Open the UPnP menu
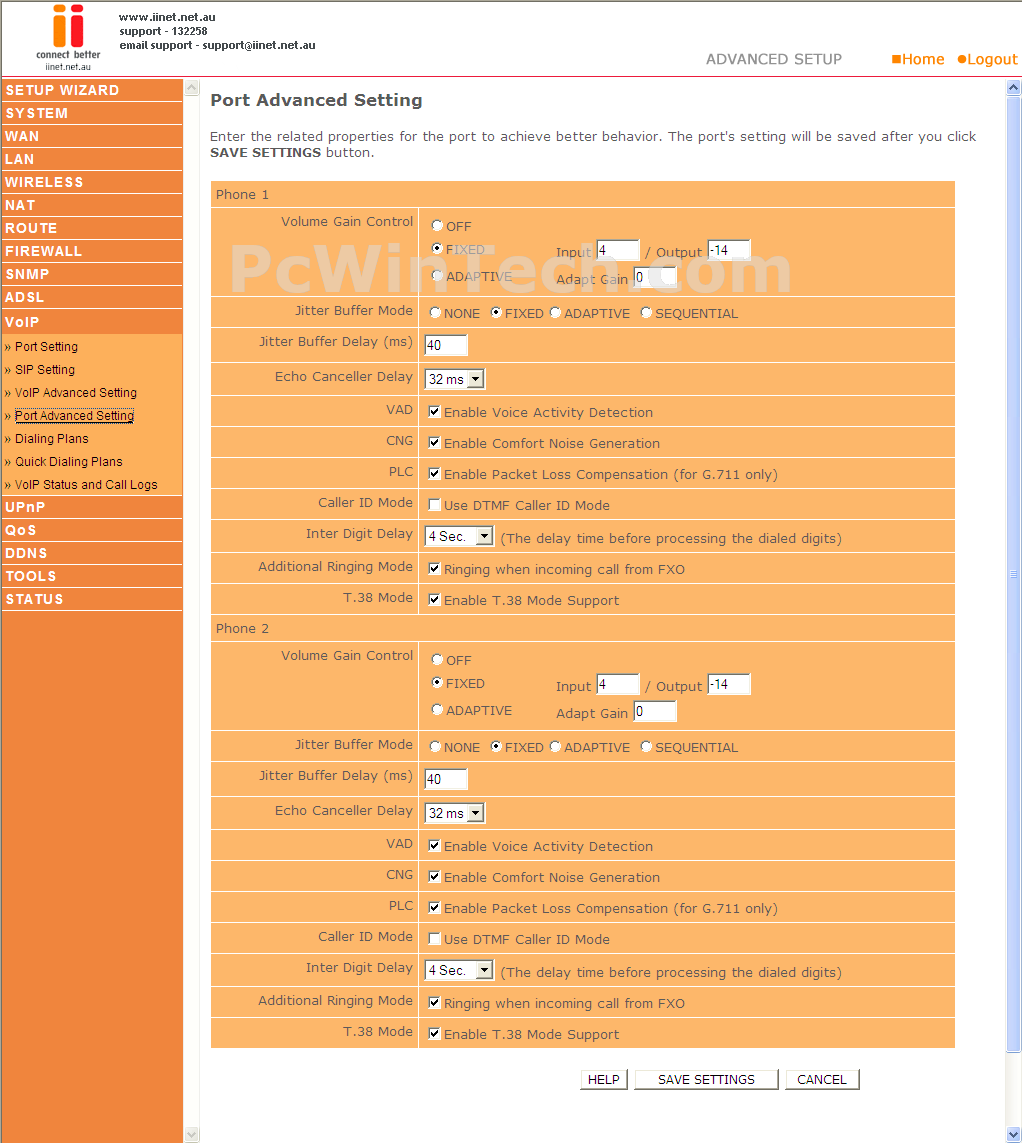 [92, 507]
